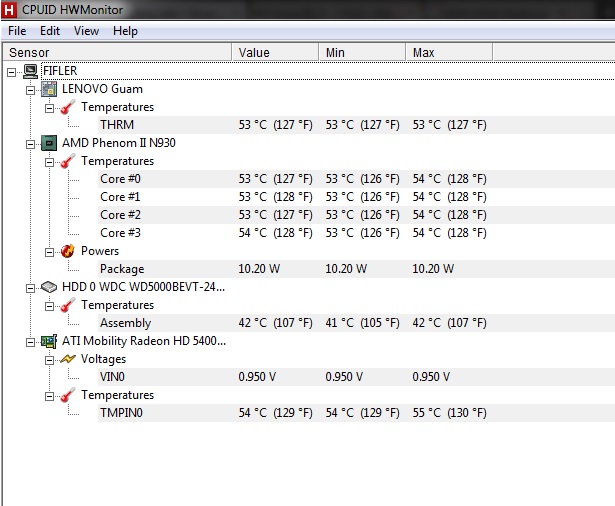Select the Core #2 row
Viewport: 615px width, 506px height.
[356, 215]
